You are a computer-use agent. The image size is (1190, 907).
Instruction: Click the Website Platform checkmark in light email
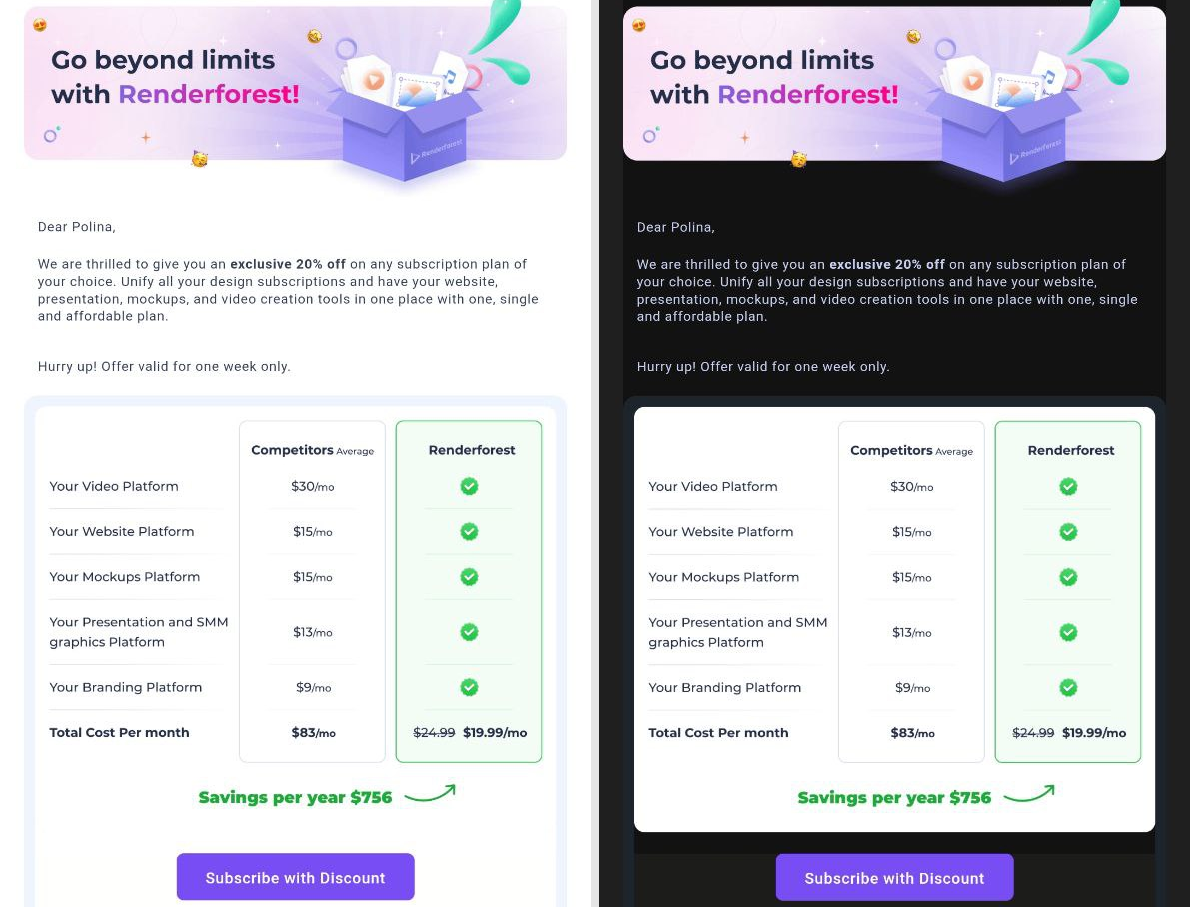pyautogui.click(x=469, y=531)
